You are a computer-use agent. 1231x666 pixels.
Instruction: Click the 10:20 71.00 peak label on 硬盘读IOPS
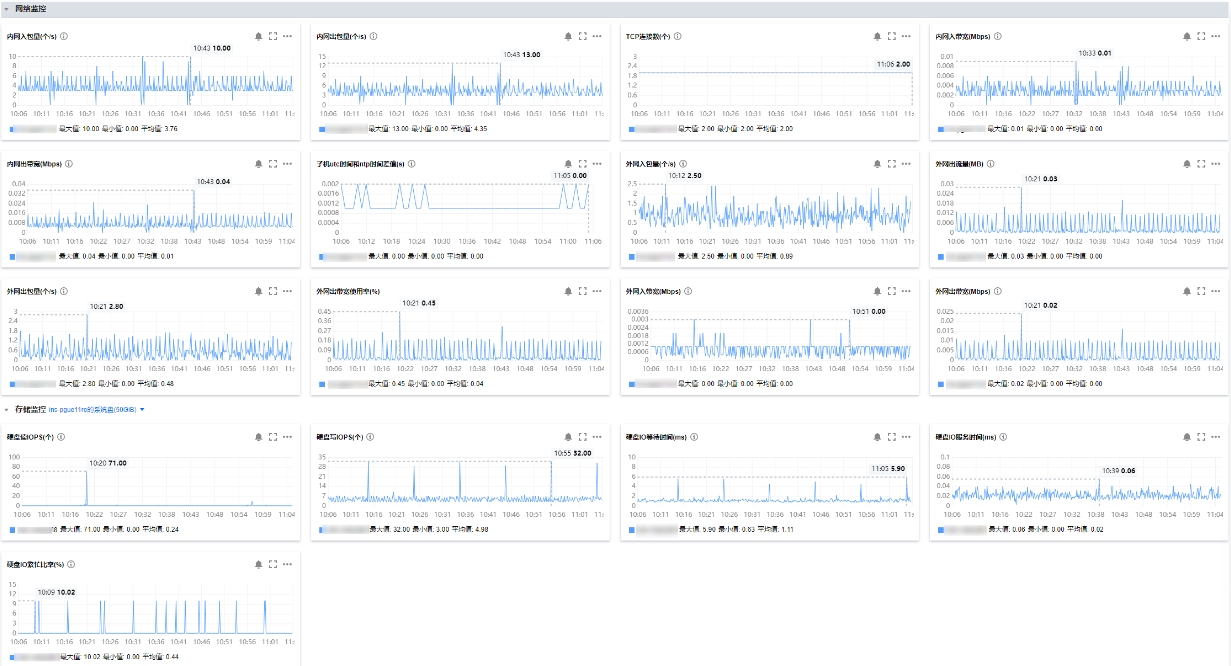[x=108, y=463]
